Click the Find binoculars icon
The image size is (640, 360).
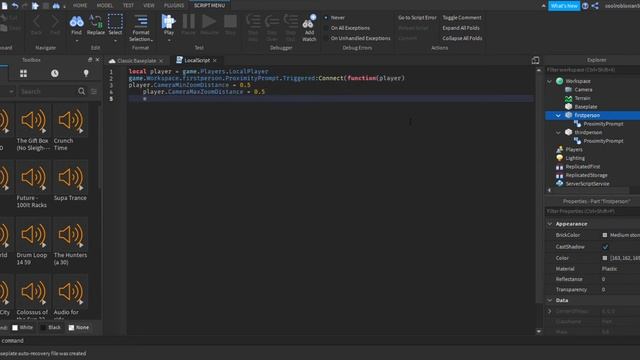pos(76,21)
